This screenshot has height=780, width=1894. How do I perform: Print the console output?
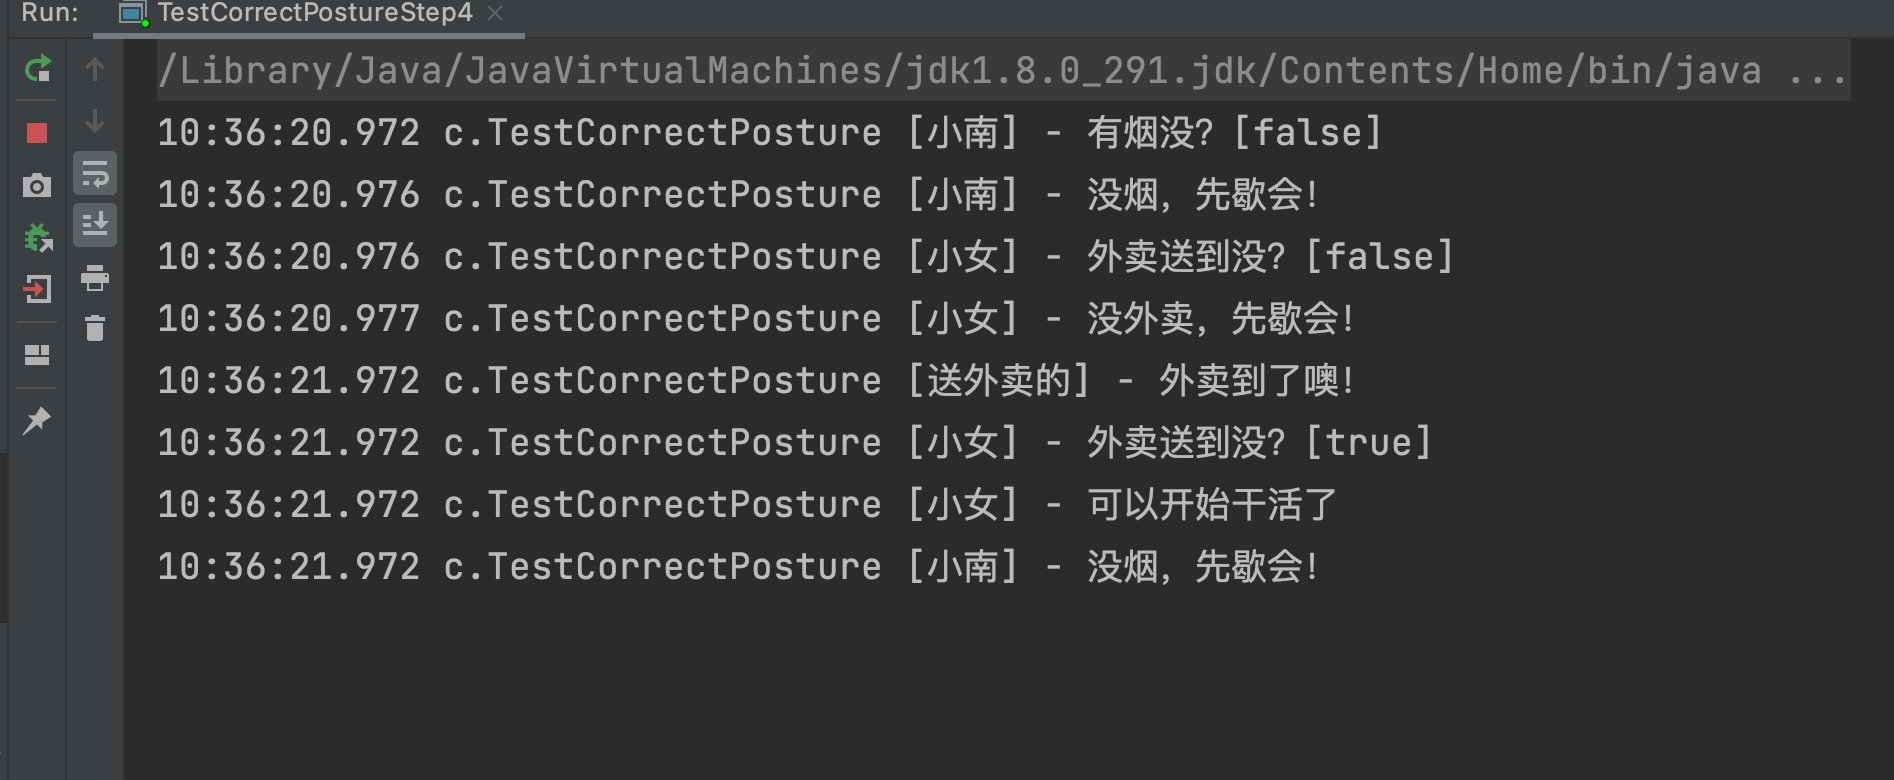click(x=95, y=280)
